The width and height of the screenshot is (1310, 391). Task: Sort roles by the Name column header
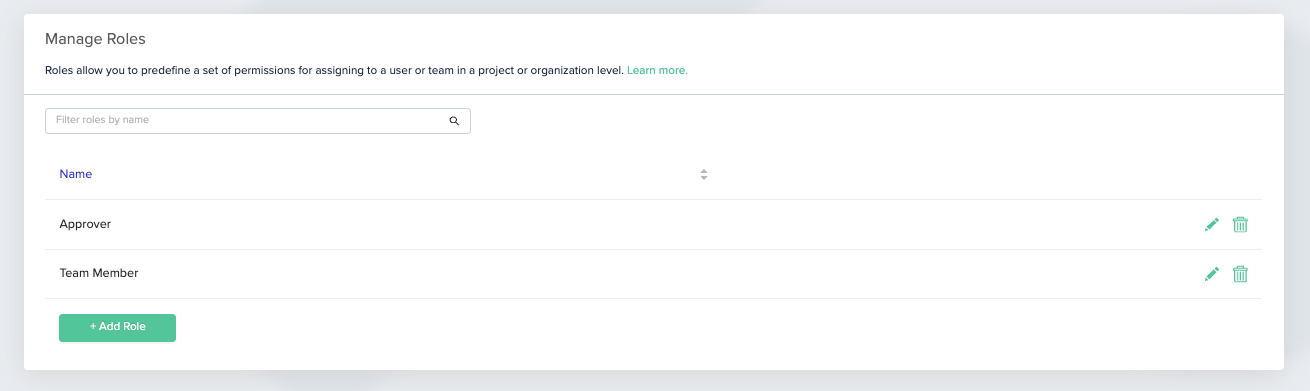coord(76,174)
